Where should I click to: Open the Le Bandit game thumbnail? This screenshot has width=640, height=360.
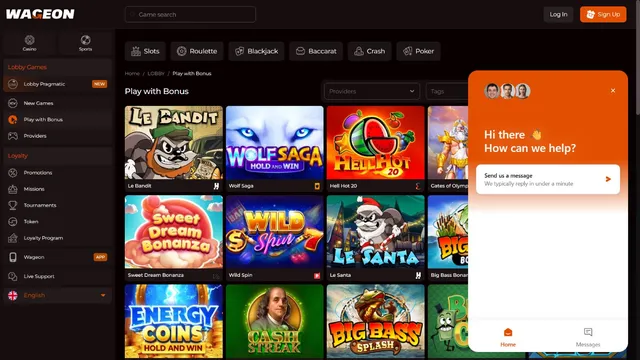(174, 142)
